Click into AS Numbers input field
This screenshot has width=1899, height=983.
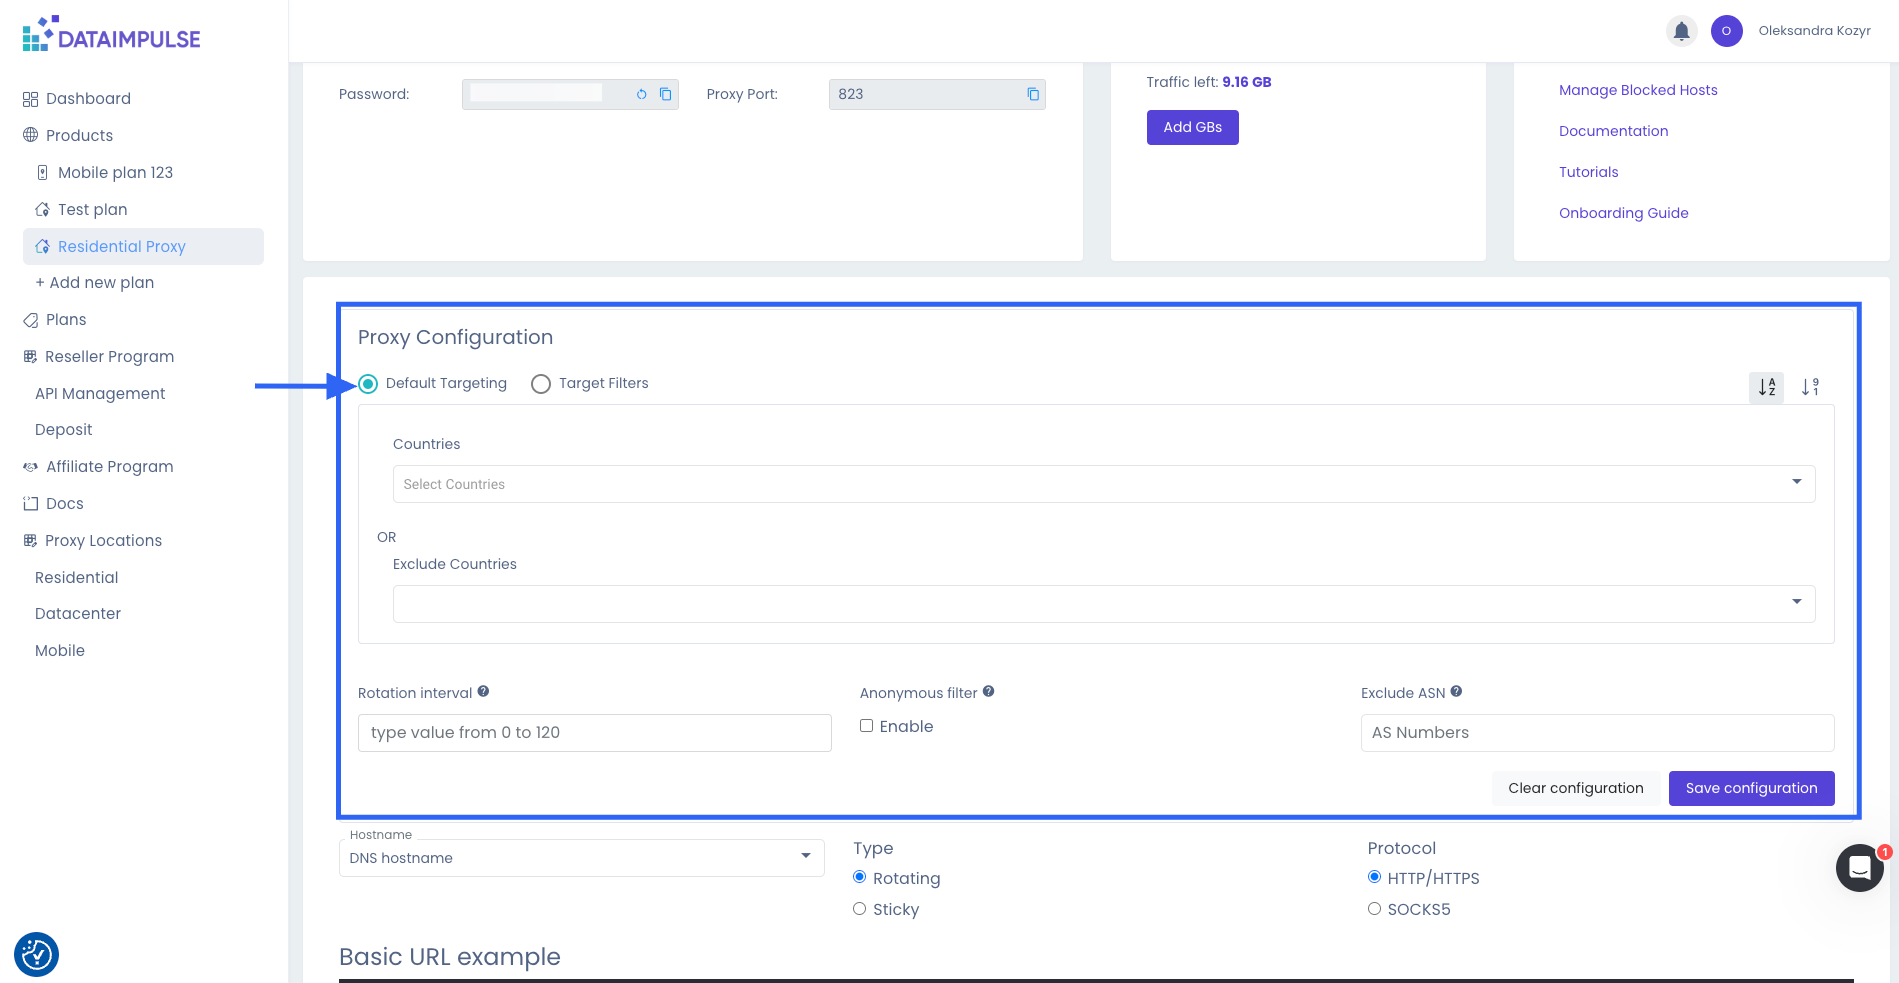(x=1596, y=733)
